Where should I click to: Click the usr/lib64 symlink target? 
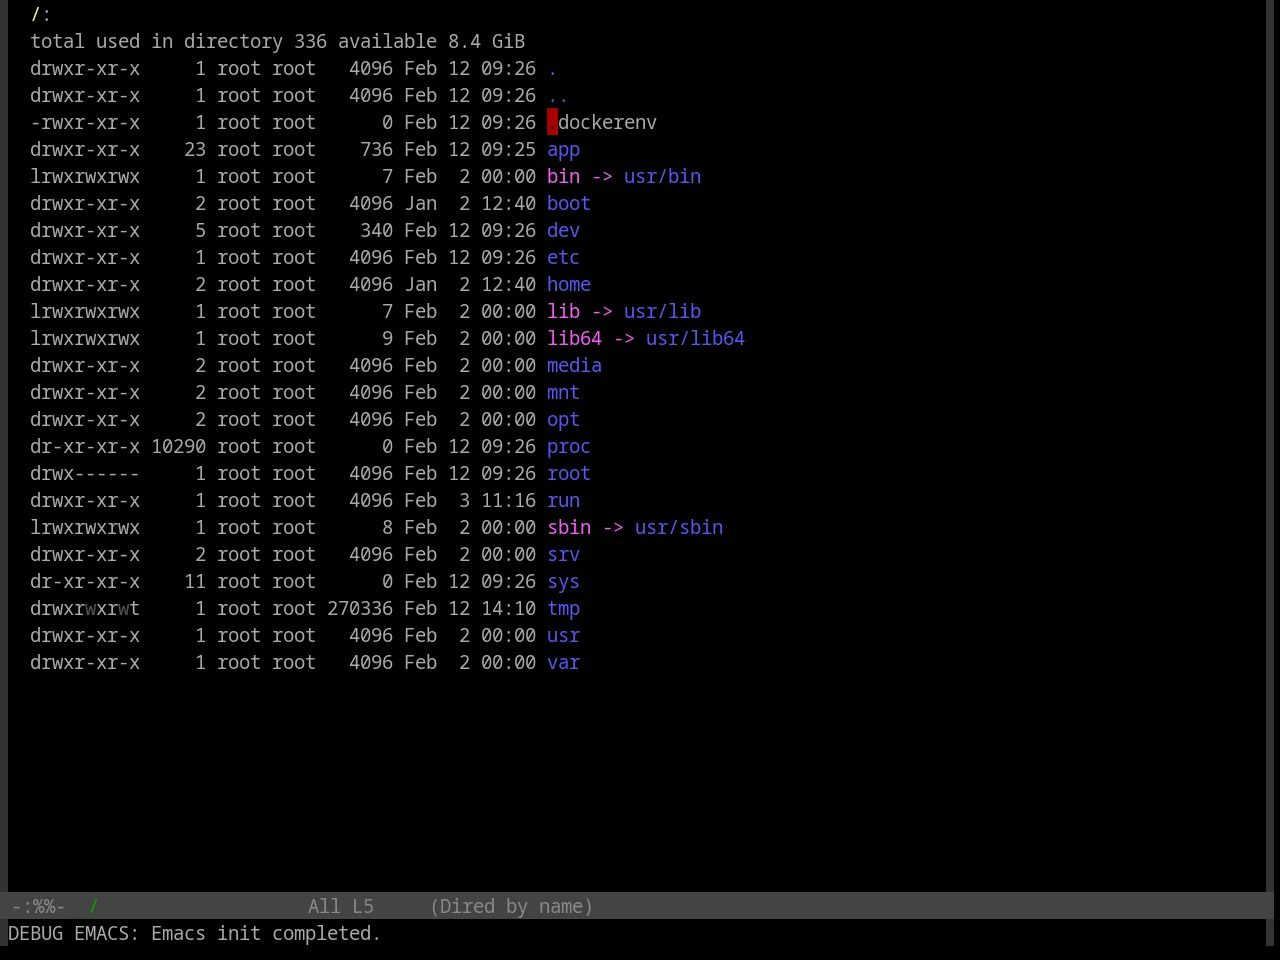[x=695, y=338]
